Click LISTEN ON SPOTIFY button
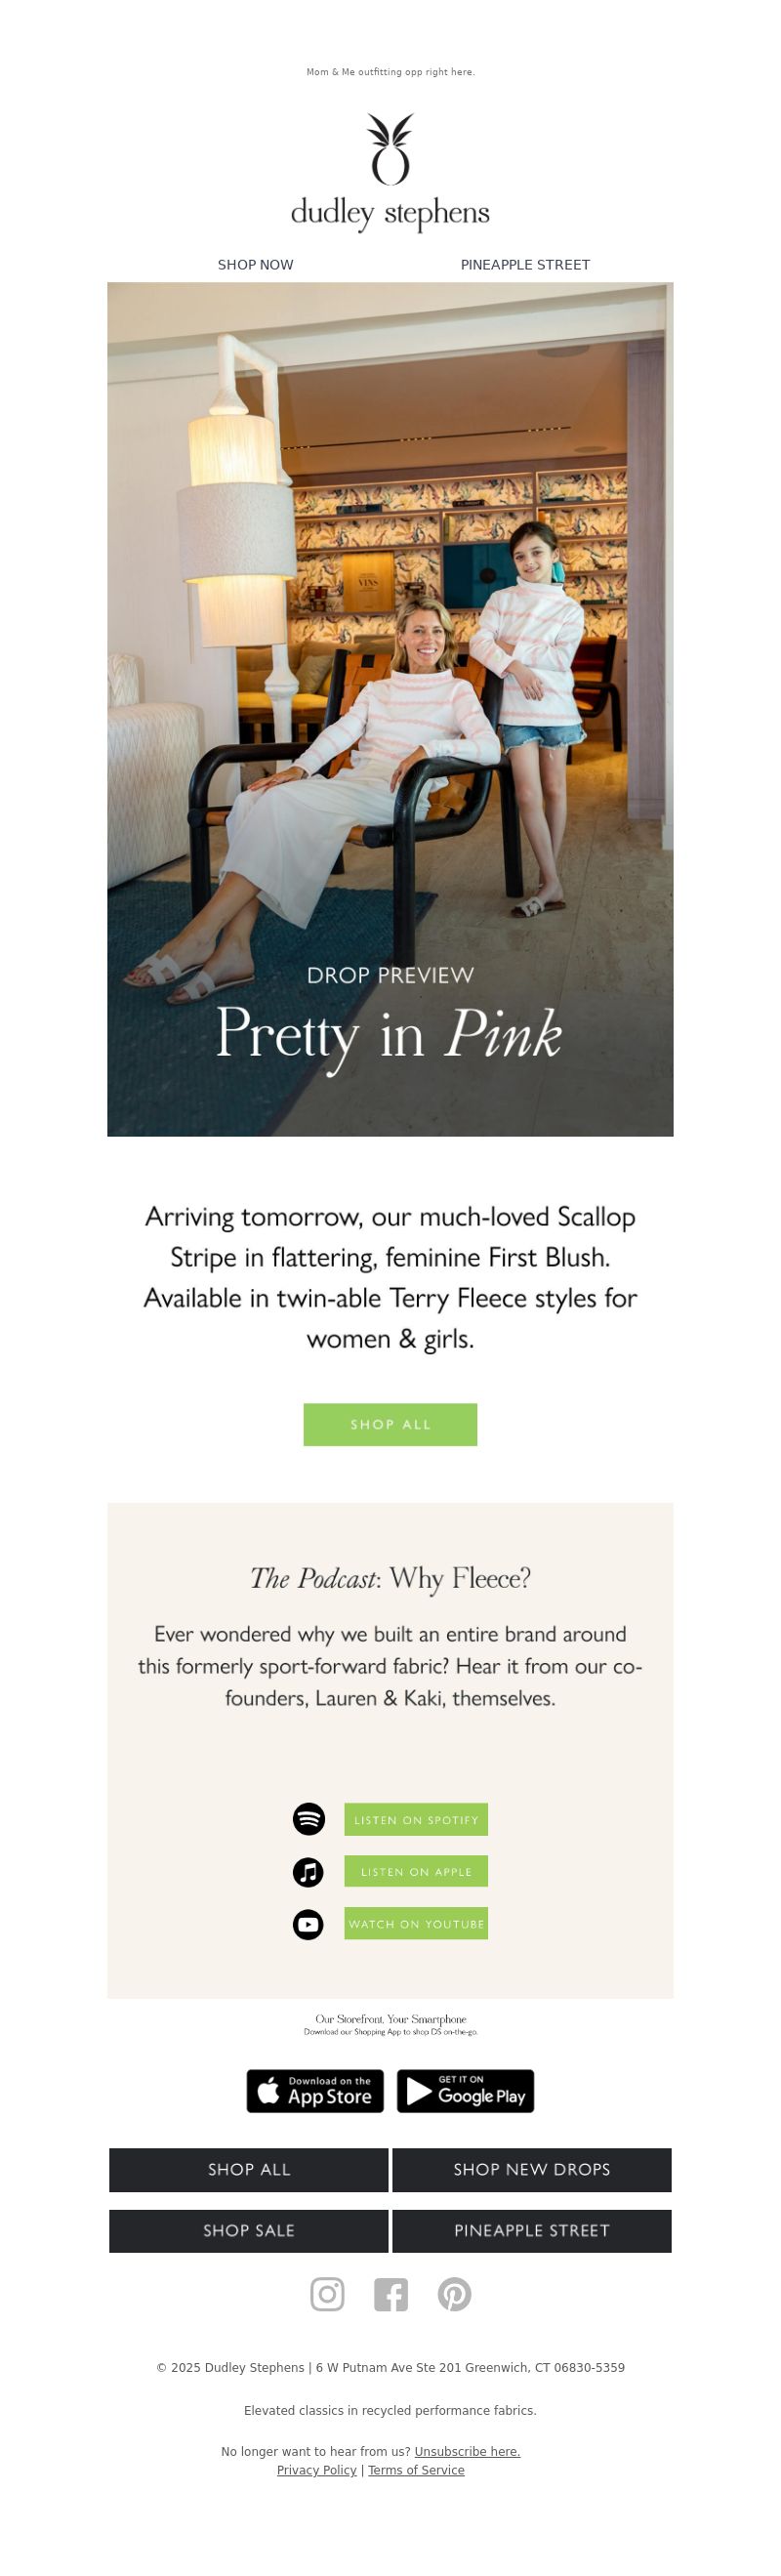 (416, 1820)
